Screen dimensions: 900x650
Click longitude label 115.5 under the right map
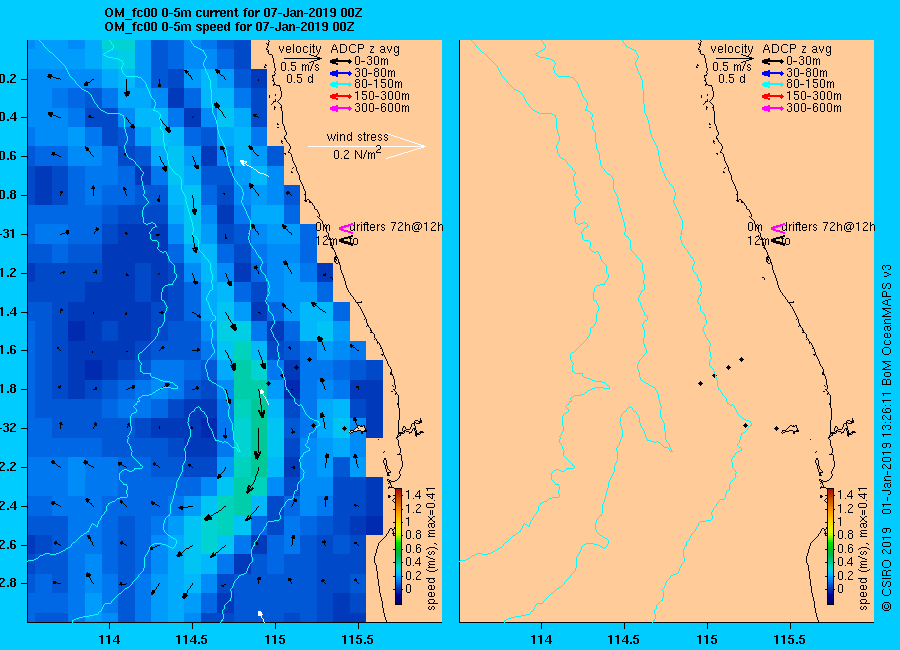click(790, 639)
